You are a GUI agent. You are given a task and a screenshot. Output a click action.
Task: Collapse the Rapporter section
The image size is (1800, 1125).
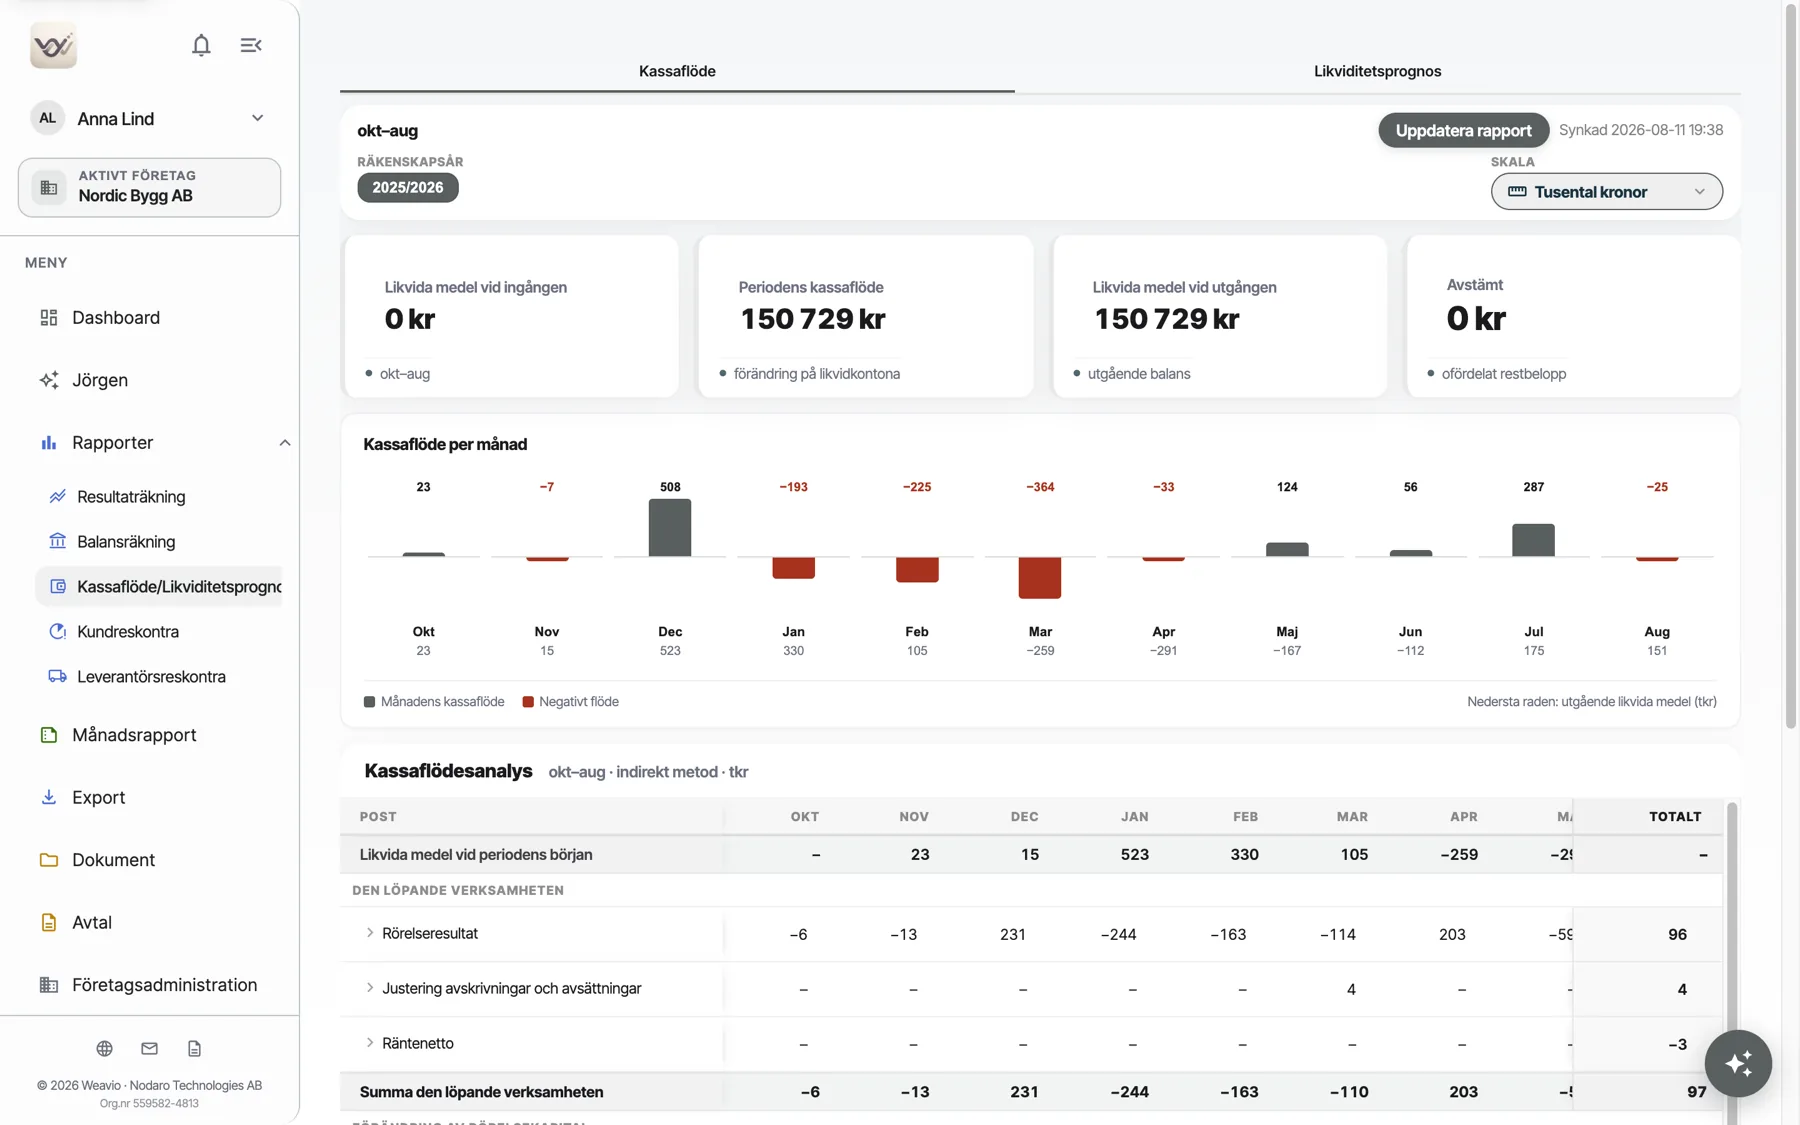[284, 442]
